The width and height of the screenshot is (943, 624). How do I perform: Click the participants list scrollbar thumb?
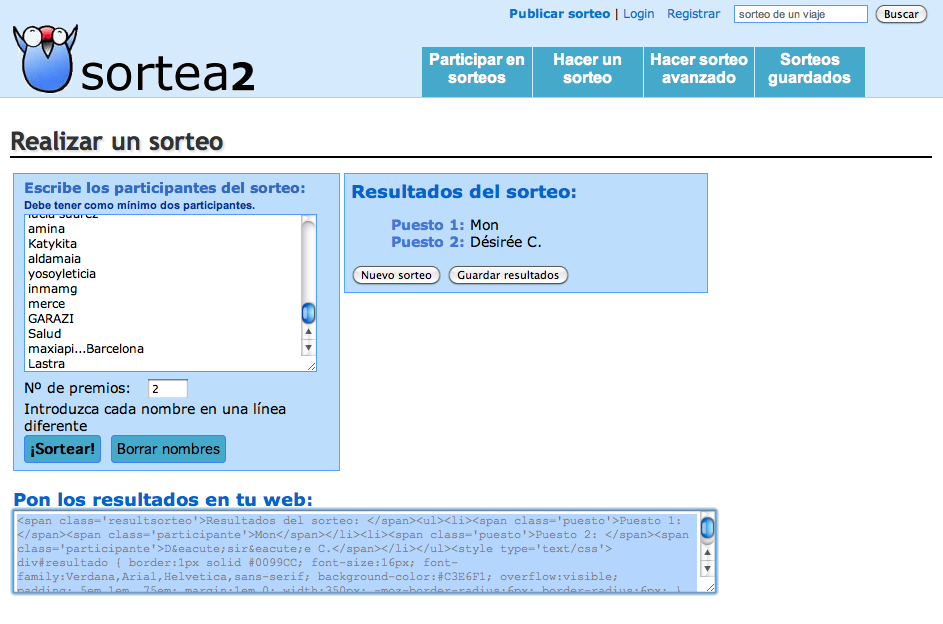pos(308,313)
